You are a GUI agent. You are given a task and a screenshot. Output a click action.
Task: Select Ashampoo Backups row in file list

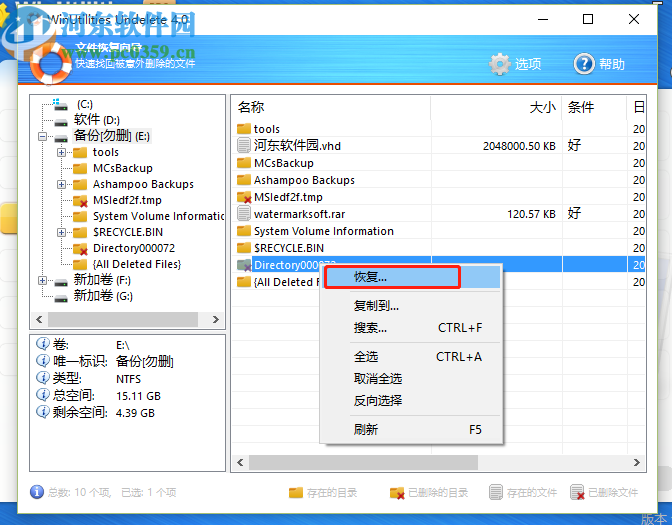pos(438,180)
